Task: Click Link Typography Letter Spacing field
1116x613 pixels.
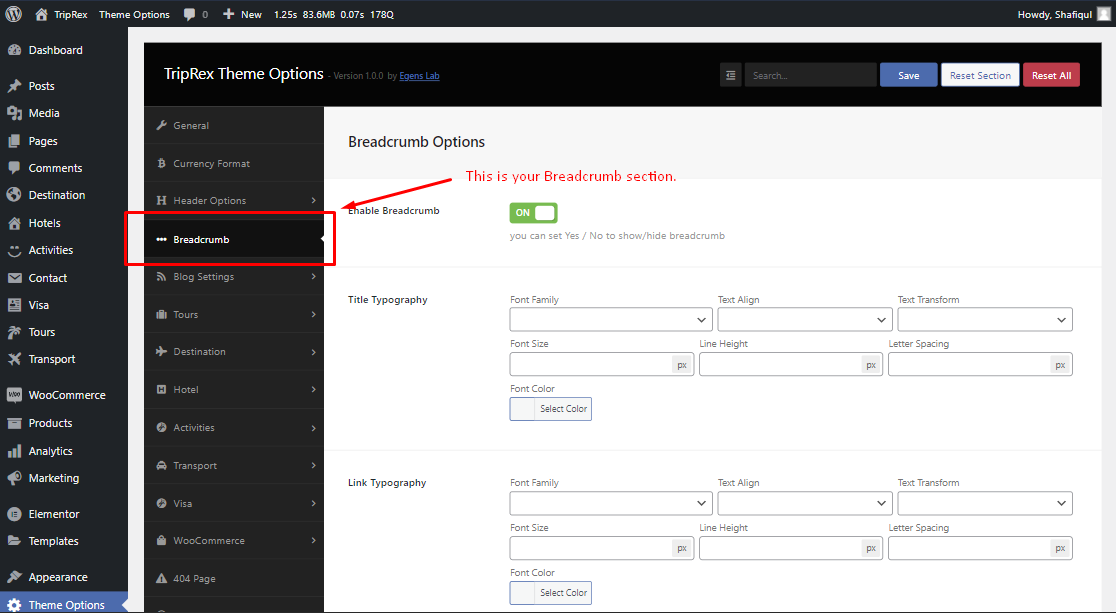Action: [x=980, y=548]
